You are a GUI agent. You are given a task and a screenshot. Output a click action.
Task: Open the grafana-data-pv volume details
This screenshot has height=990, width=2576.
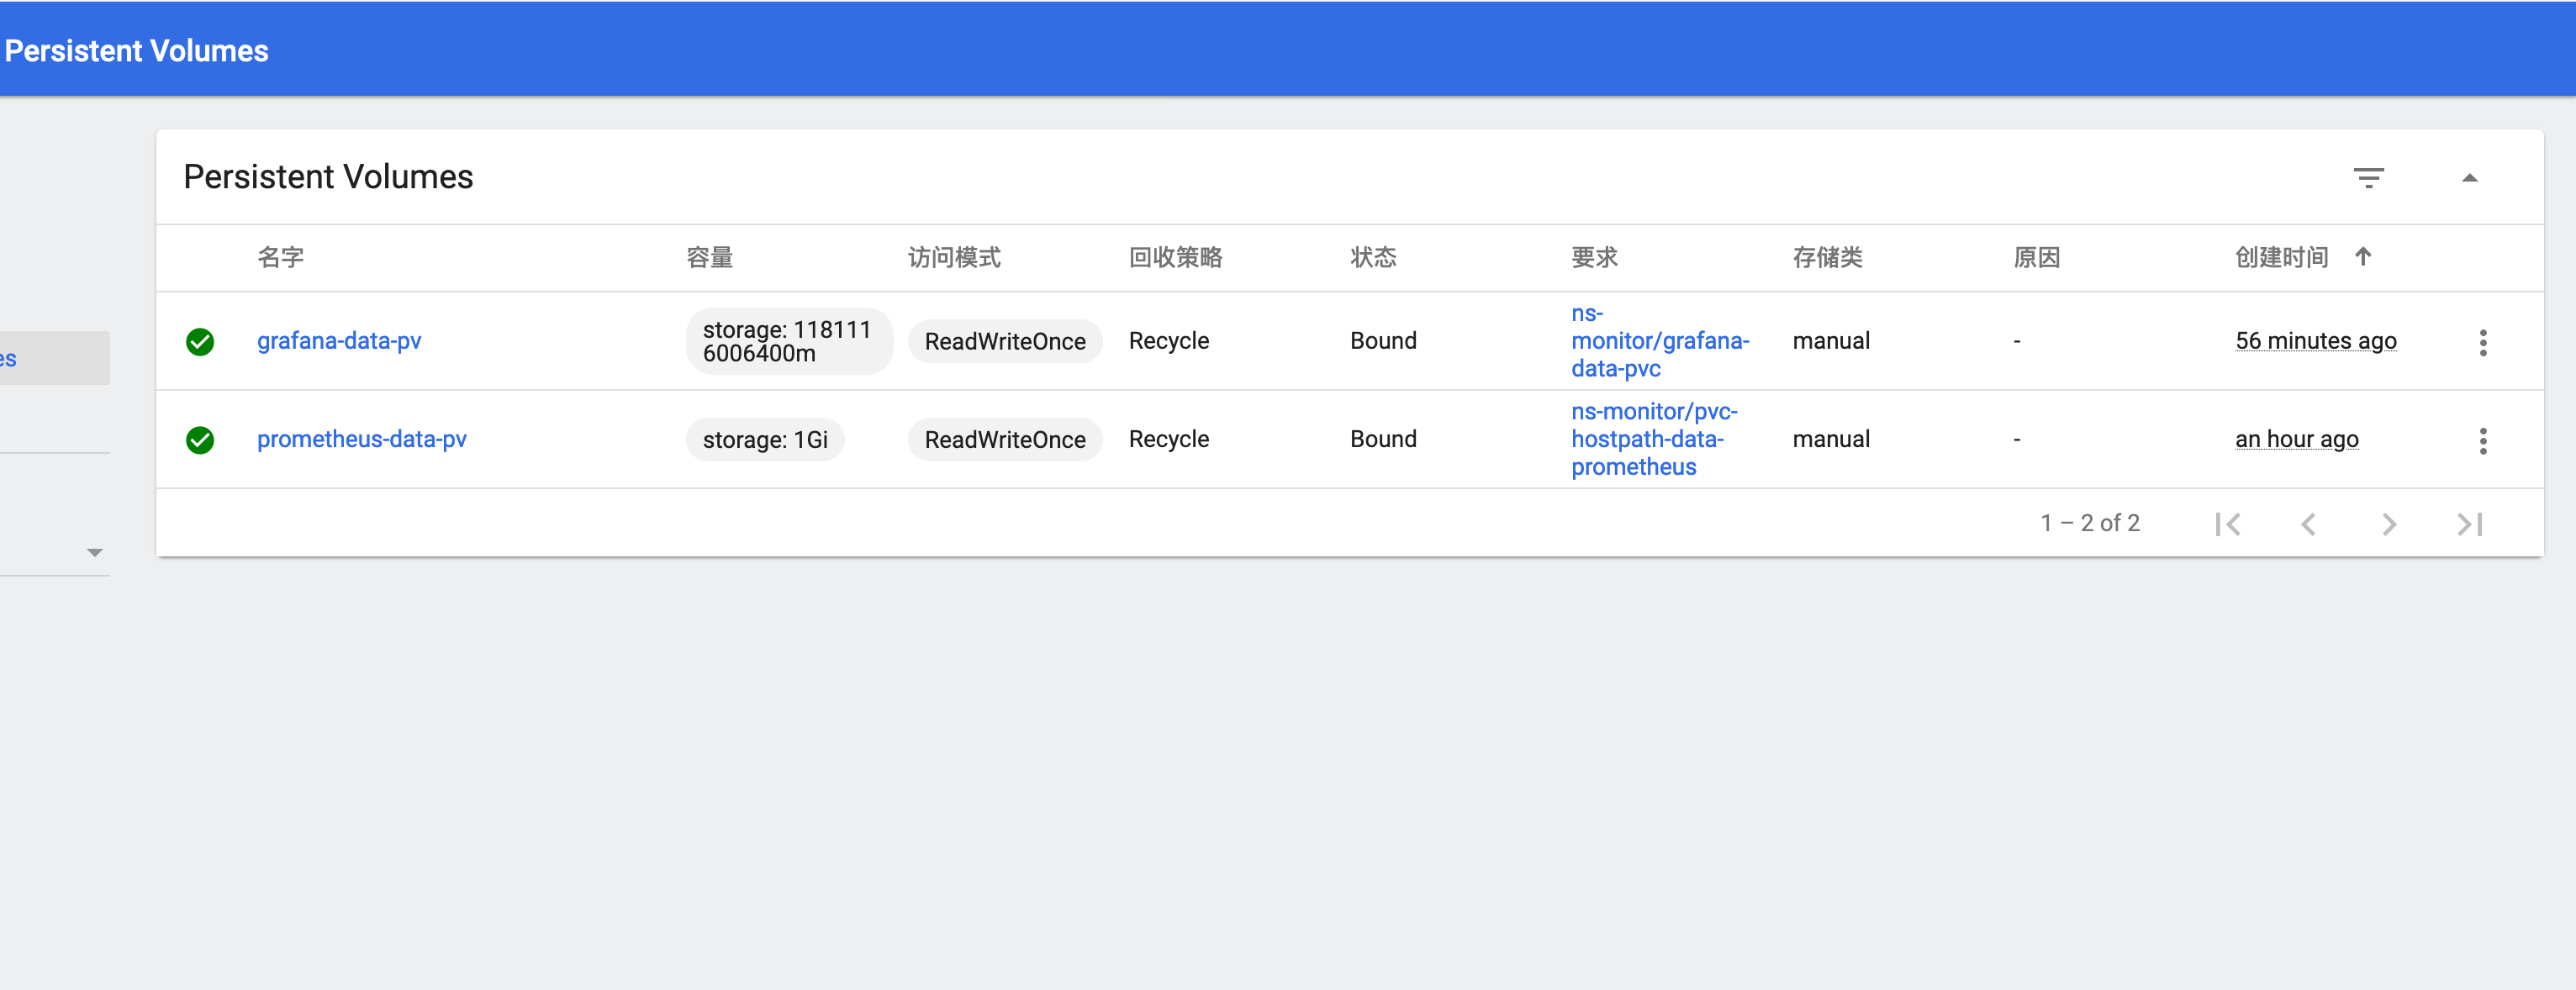coord(338,341)
